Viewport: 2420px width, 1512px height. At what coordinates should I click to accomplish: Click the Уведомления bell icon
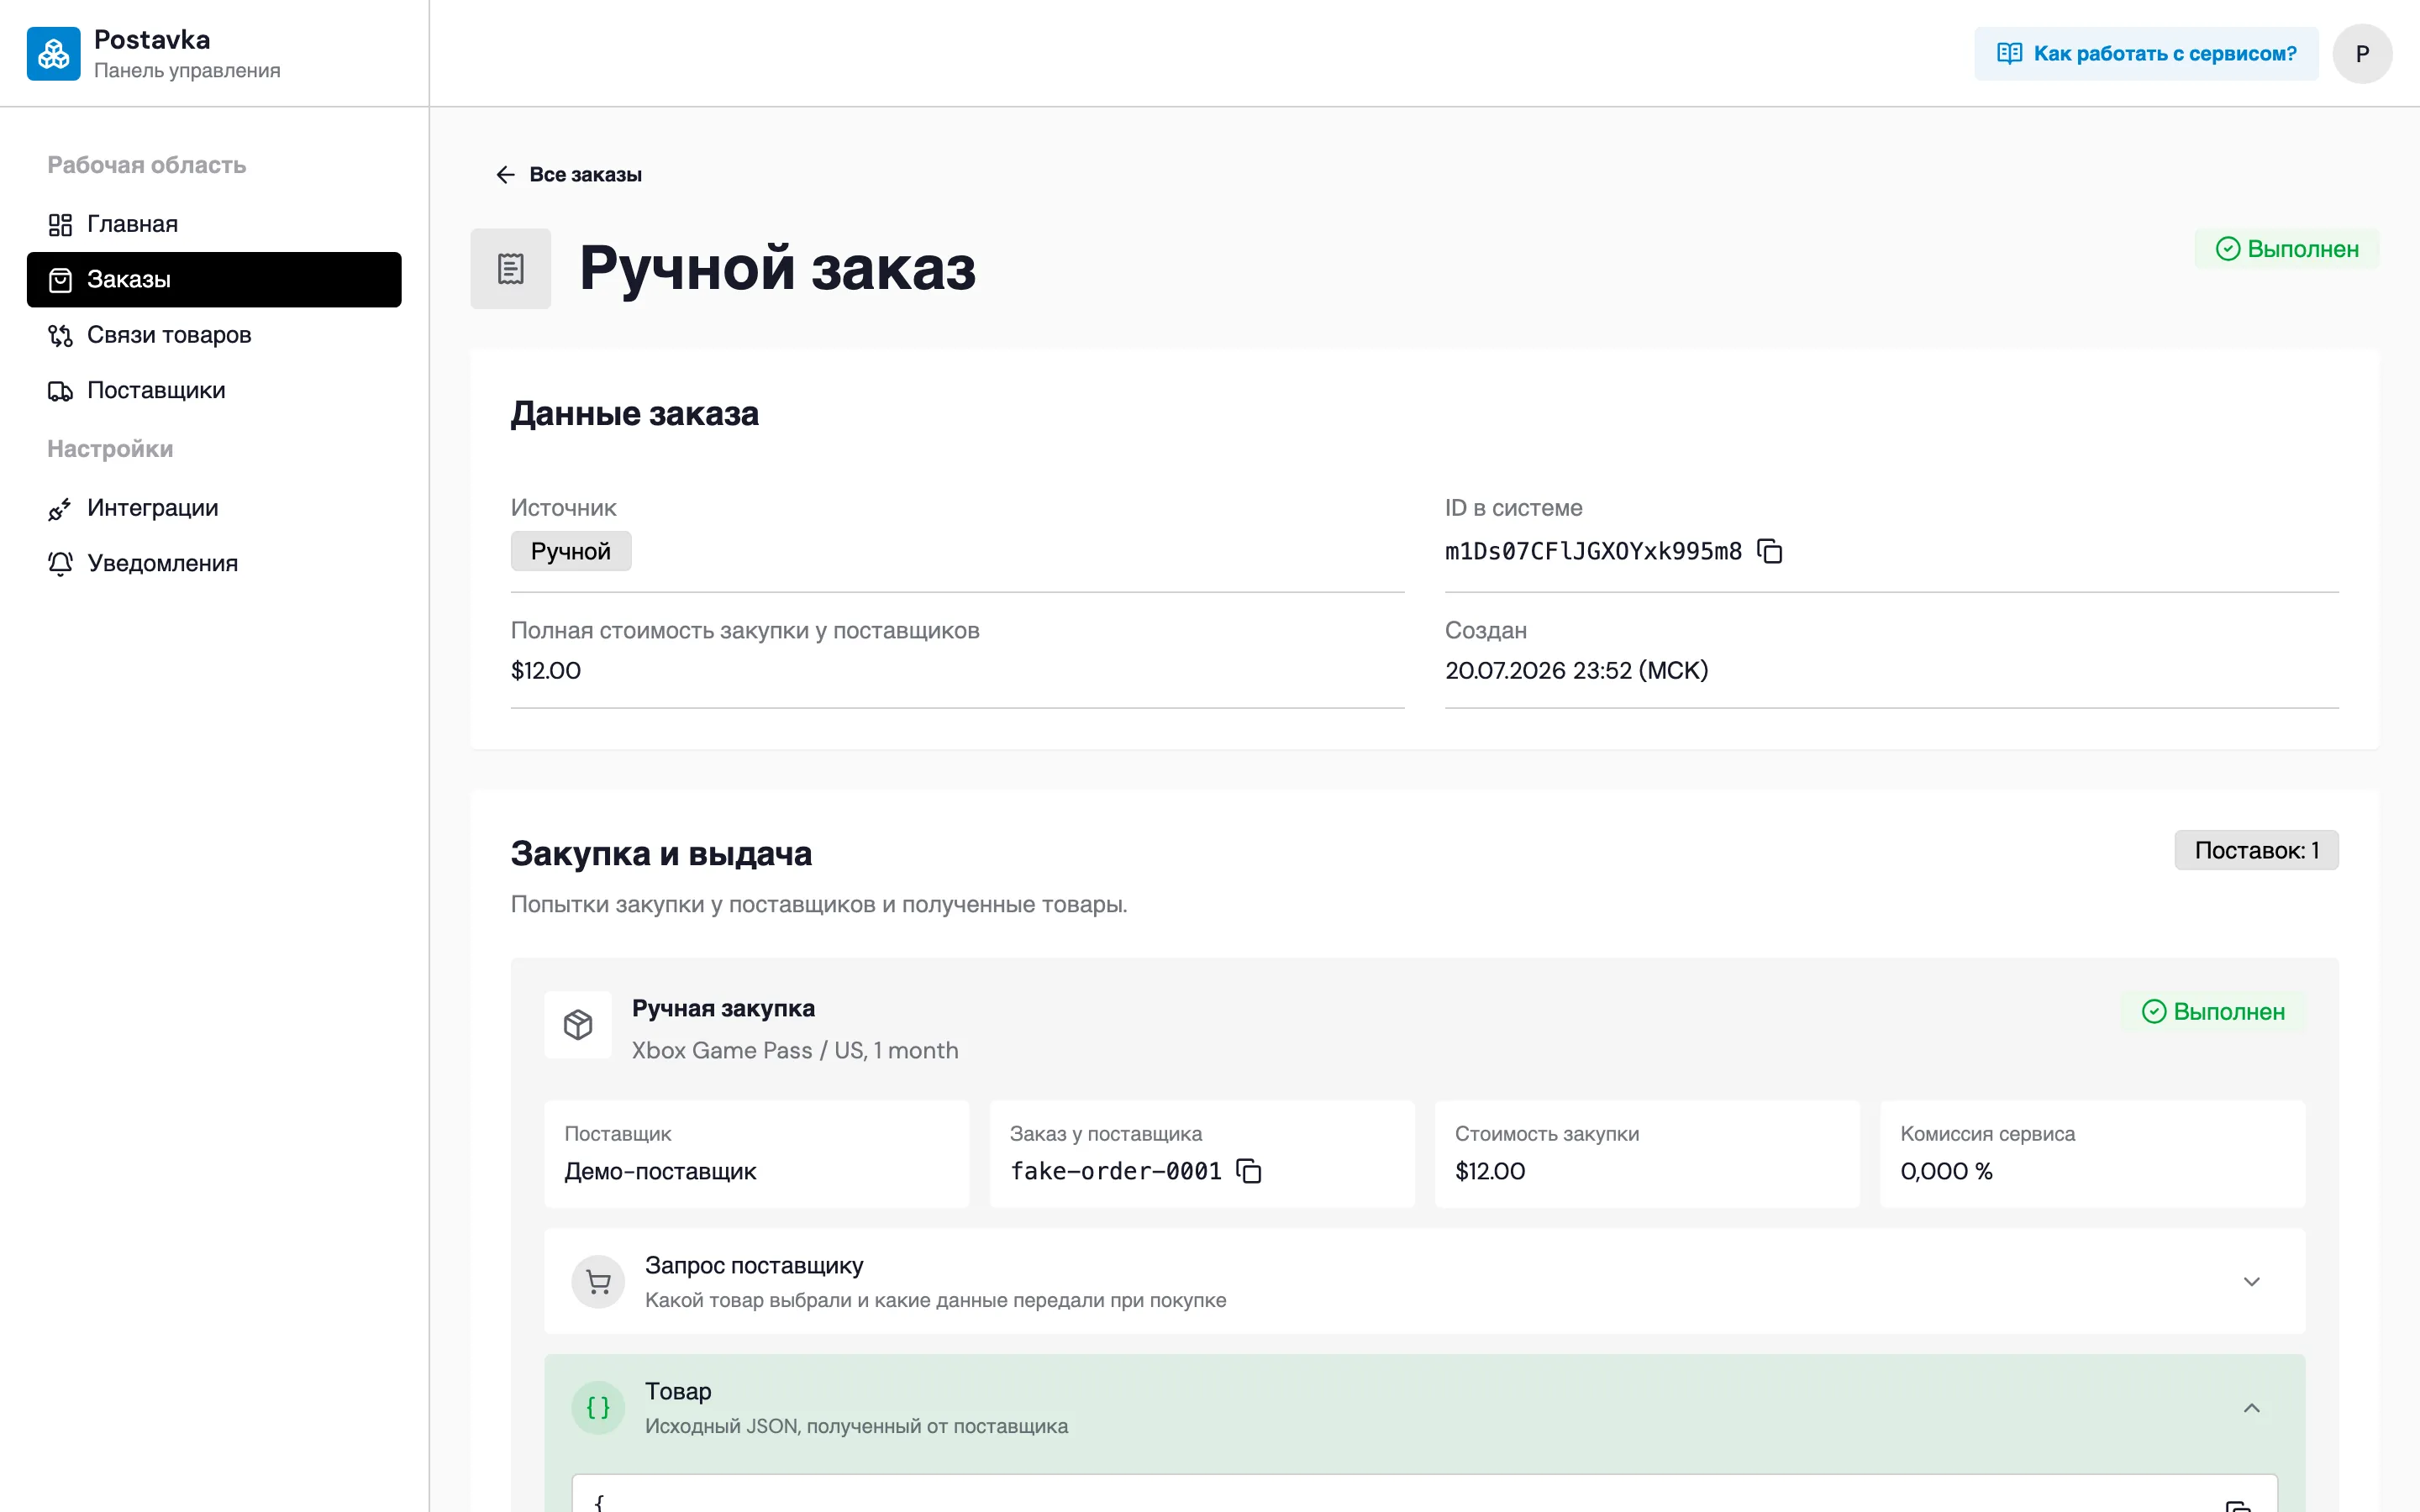(x=60, y=564)
